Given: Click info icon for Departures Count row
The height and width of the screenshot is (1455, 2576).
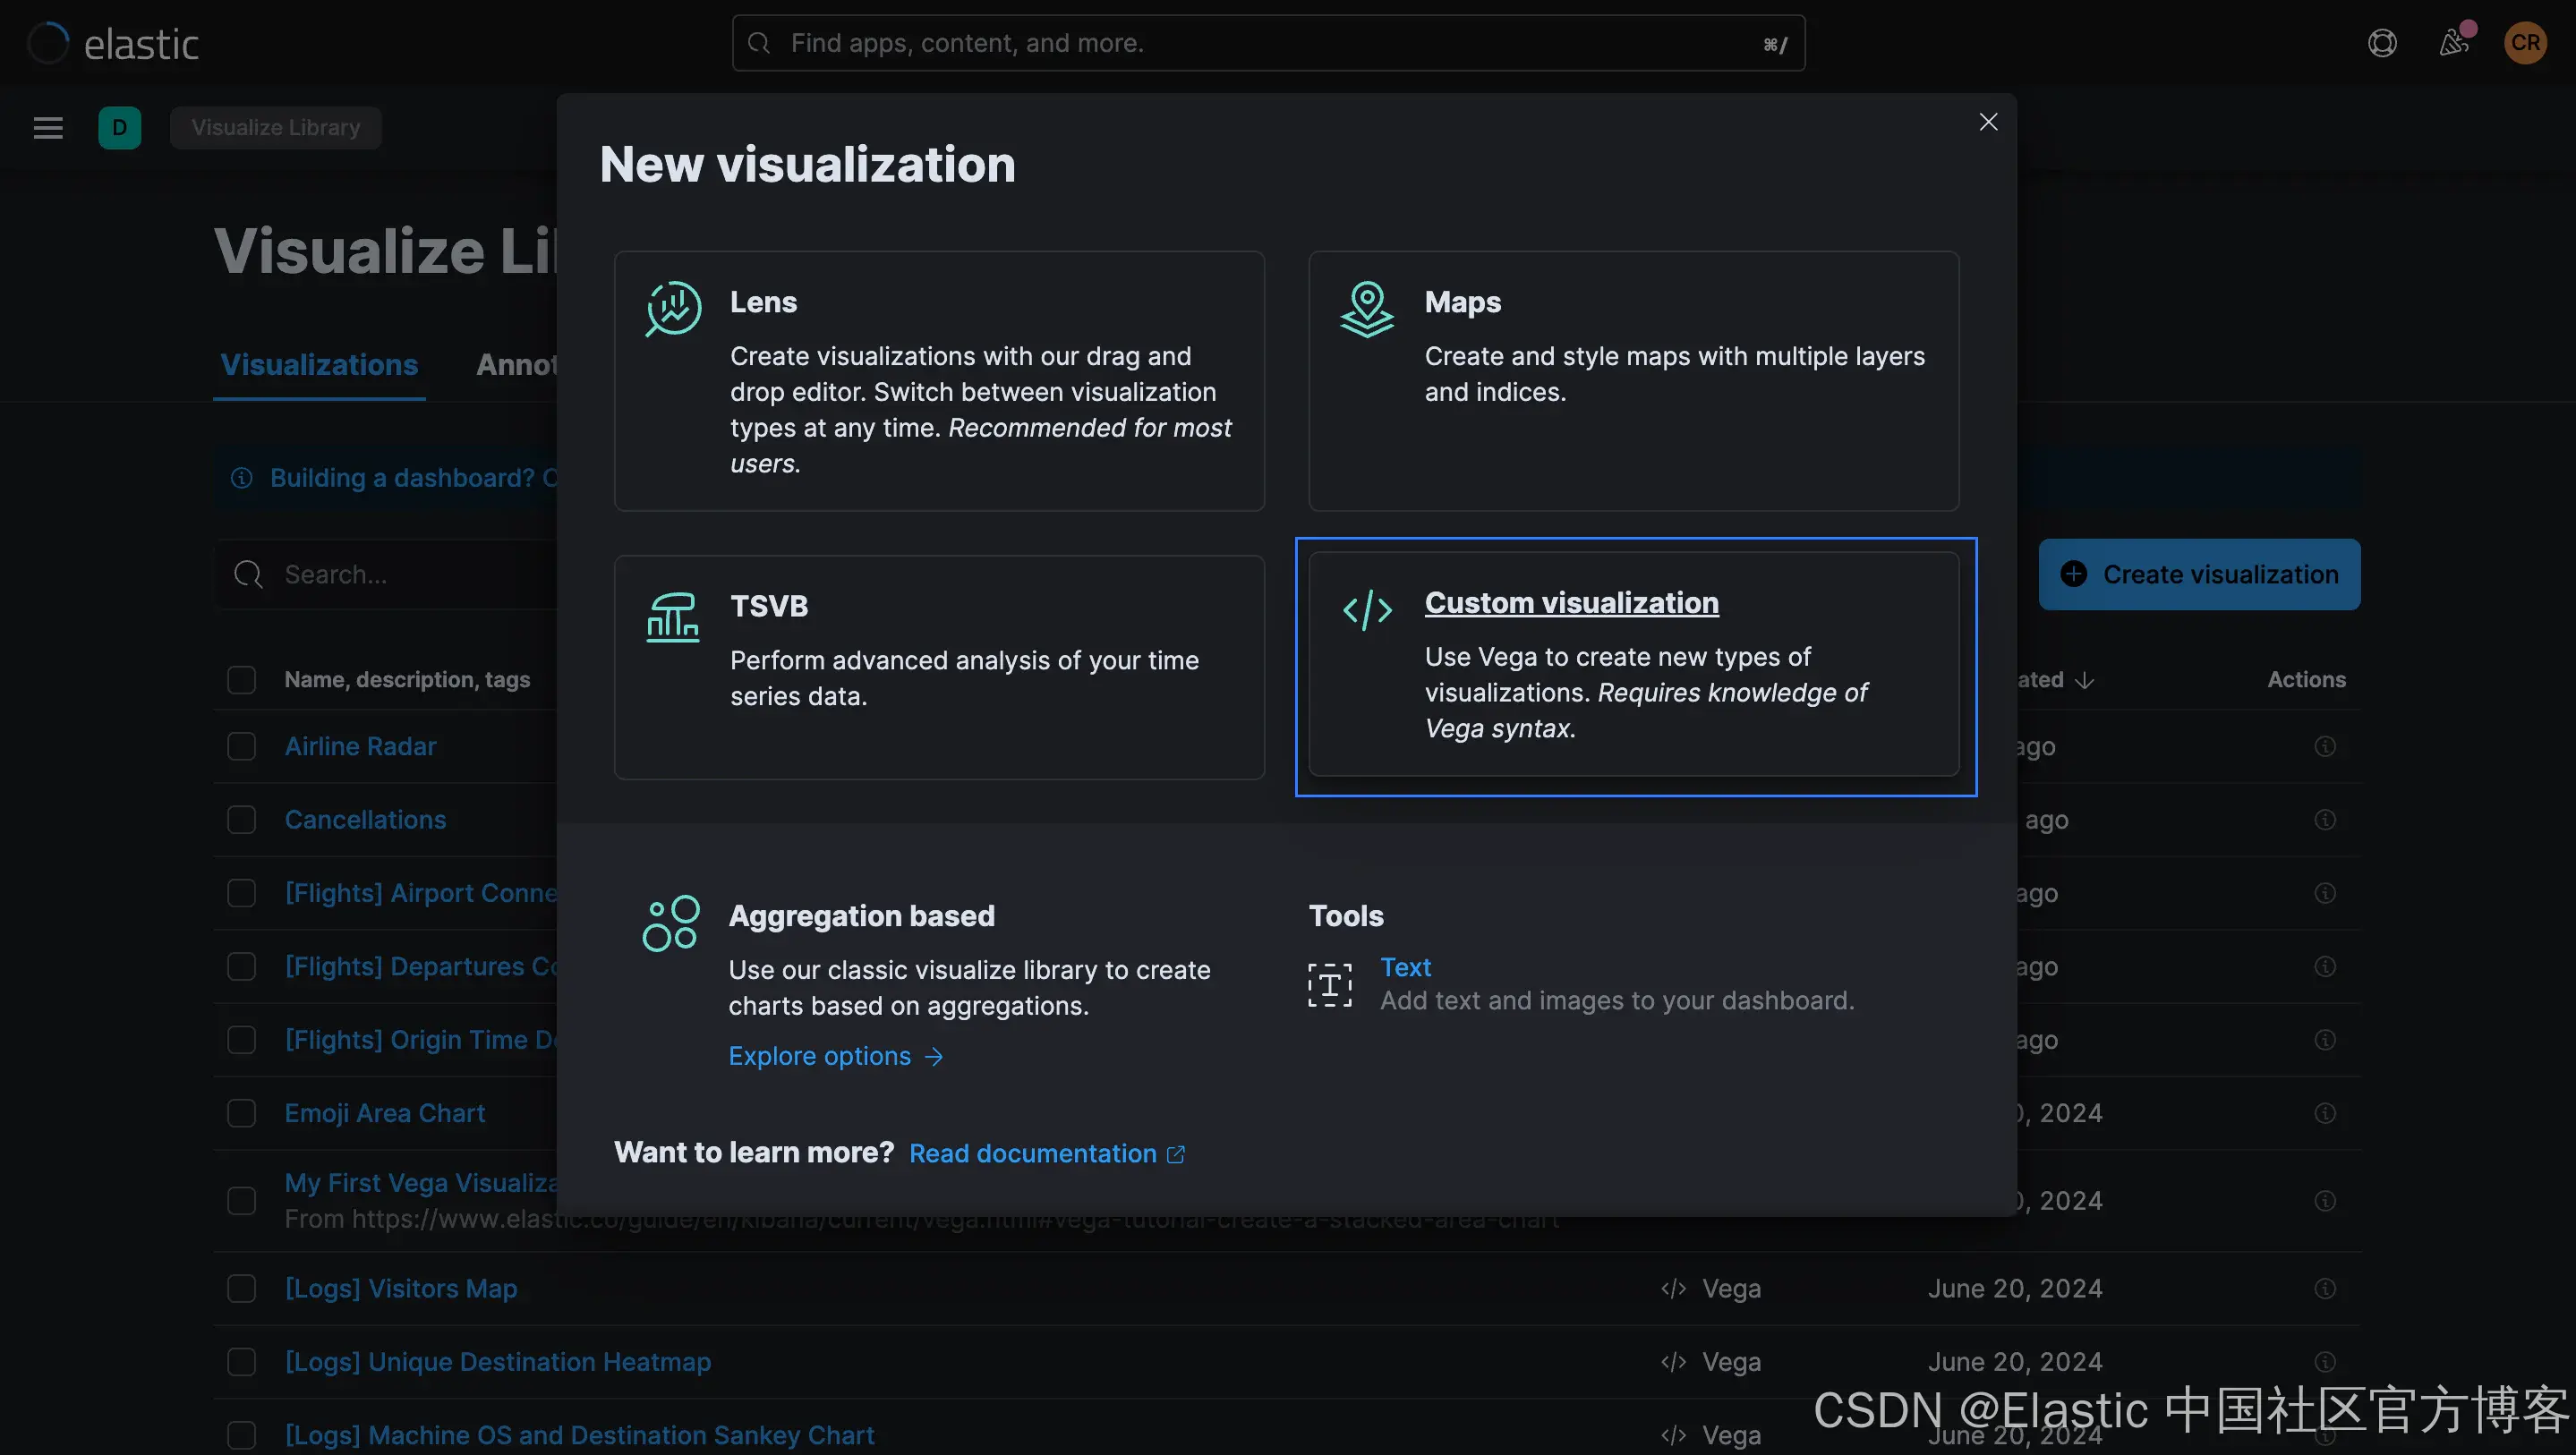Looking at the screenshot, I should click(2325, 966).
